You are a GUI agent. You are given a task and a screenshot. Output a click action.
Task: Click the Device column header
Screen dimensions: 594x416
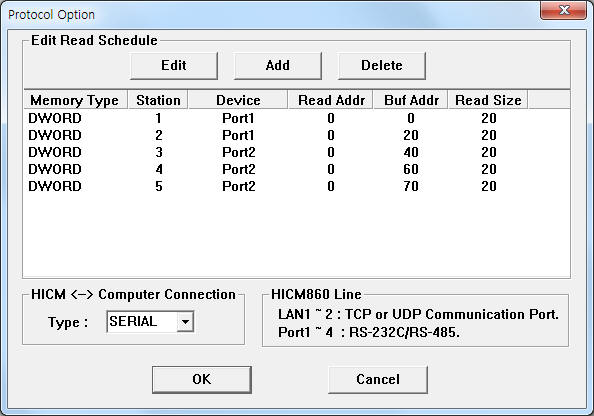pyautogui.click(x=238, y=100)
